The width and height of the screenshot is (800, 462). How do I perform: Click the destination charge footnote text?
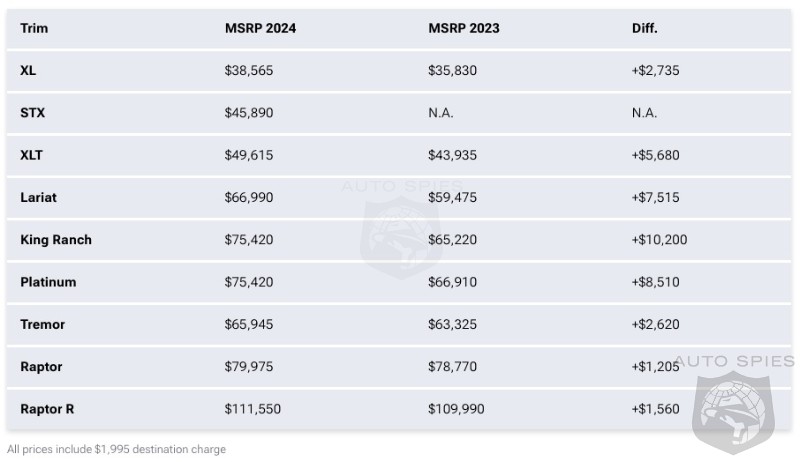coord(116,449)
